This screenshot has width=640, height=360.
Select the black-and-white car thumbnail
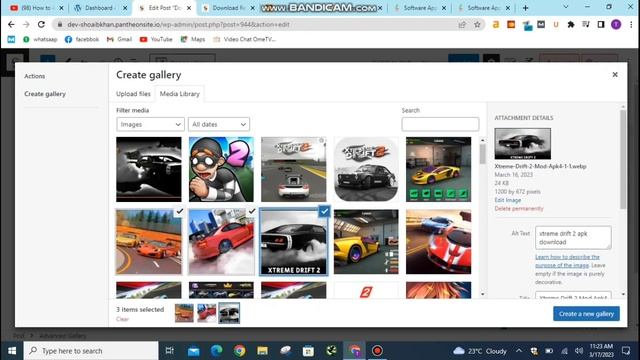point(149,169)
